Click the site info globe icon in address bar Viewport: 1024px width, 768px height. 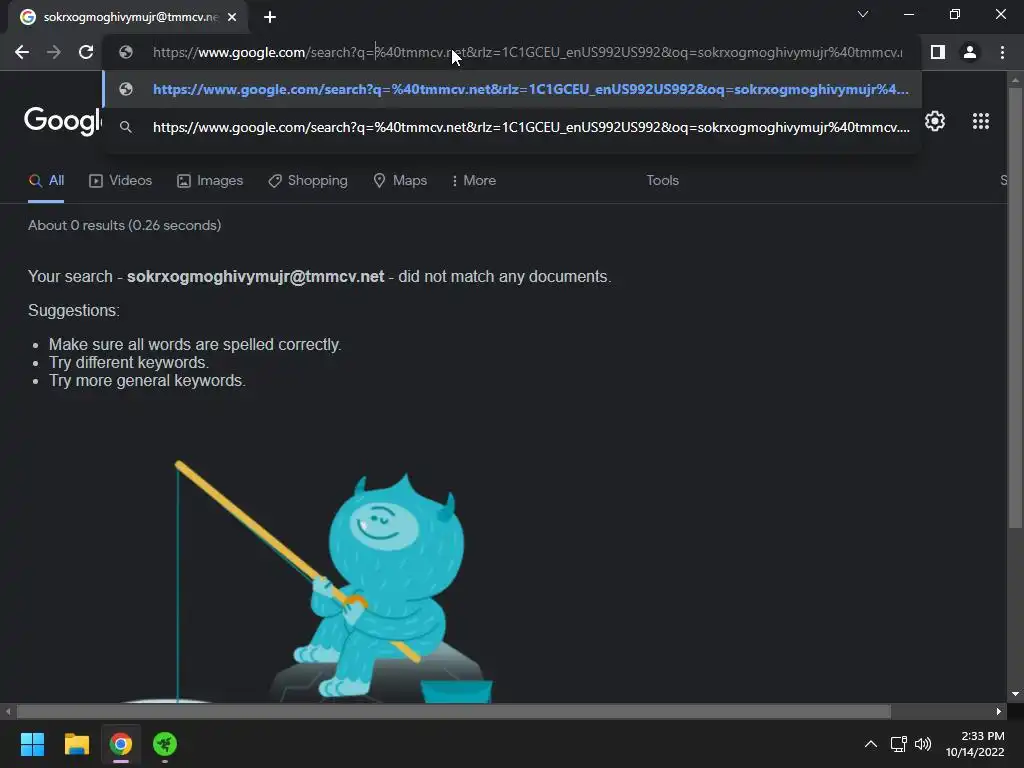click(x=126, y=52)
